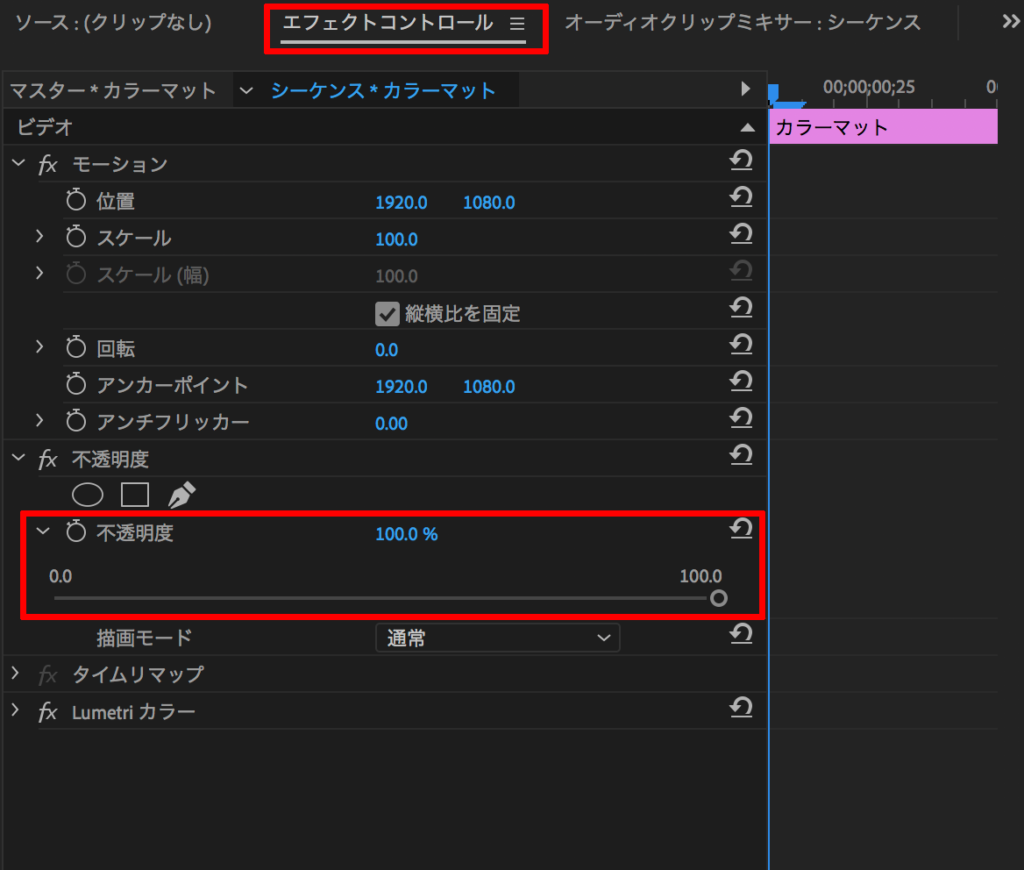The height and width of the screenshot is (870, 1024).
Task: Open the 描画モード dropdown showing 通常
Action: point(498,638)
